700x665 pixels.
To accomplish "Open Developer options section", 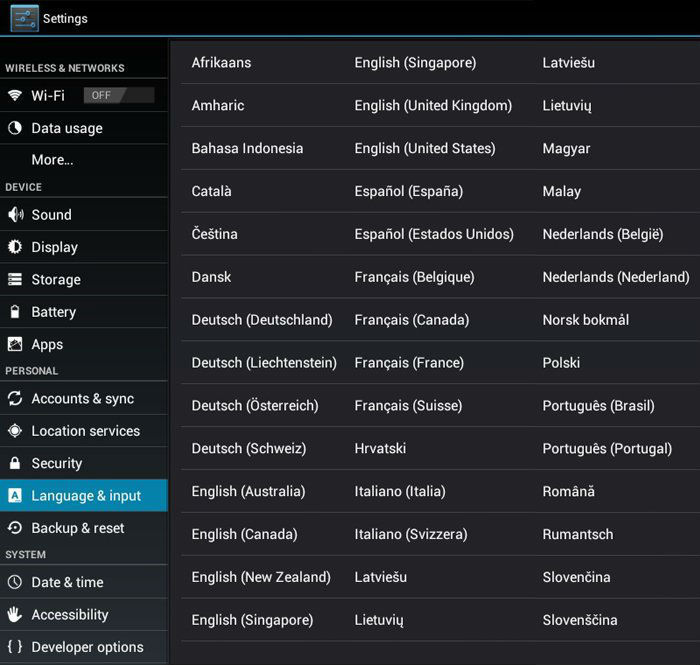I will 87,647.
